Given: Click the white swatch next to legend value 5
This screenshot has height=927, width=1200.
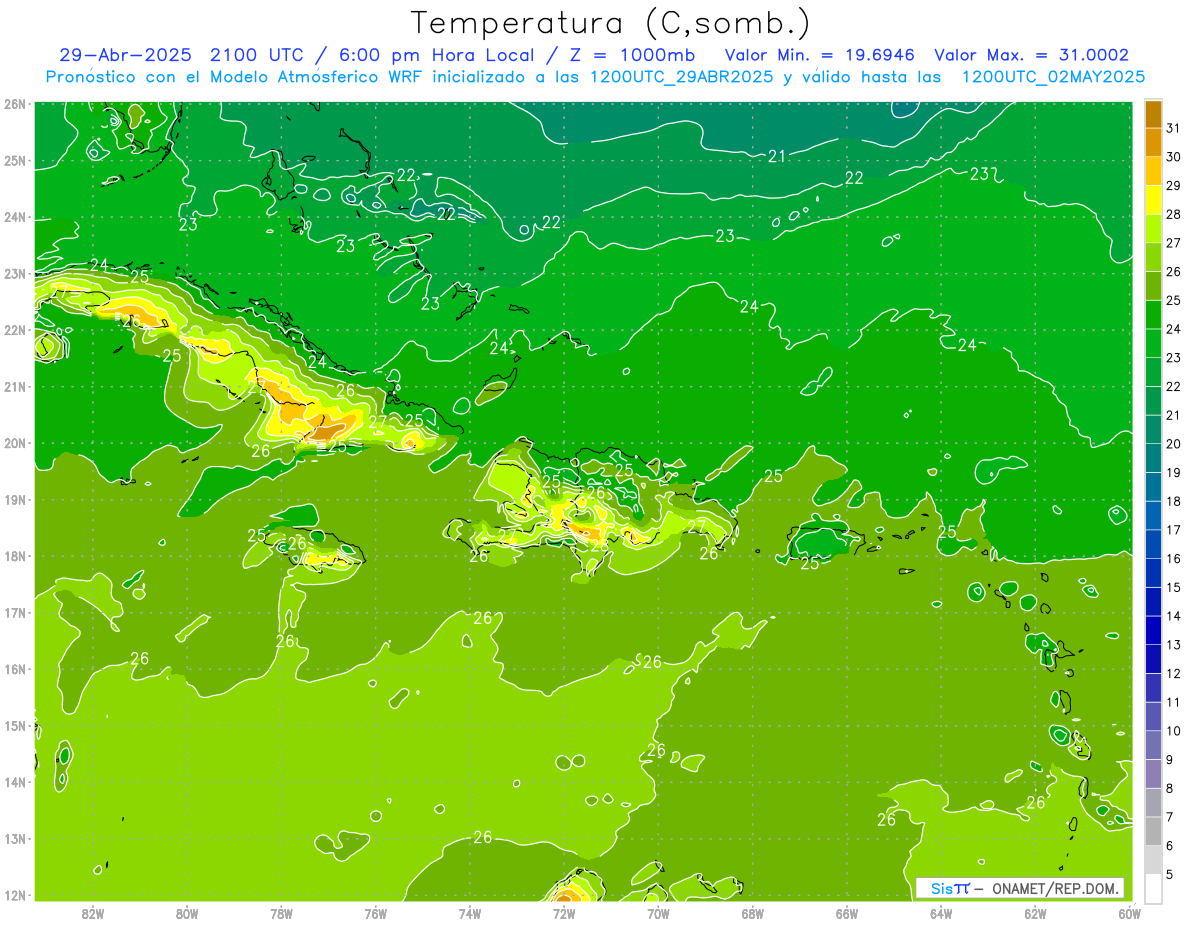Looking at the screenshot, I should point(1153,887).
